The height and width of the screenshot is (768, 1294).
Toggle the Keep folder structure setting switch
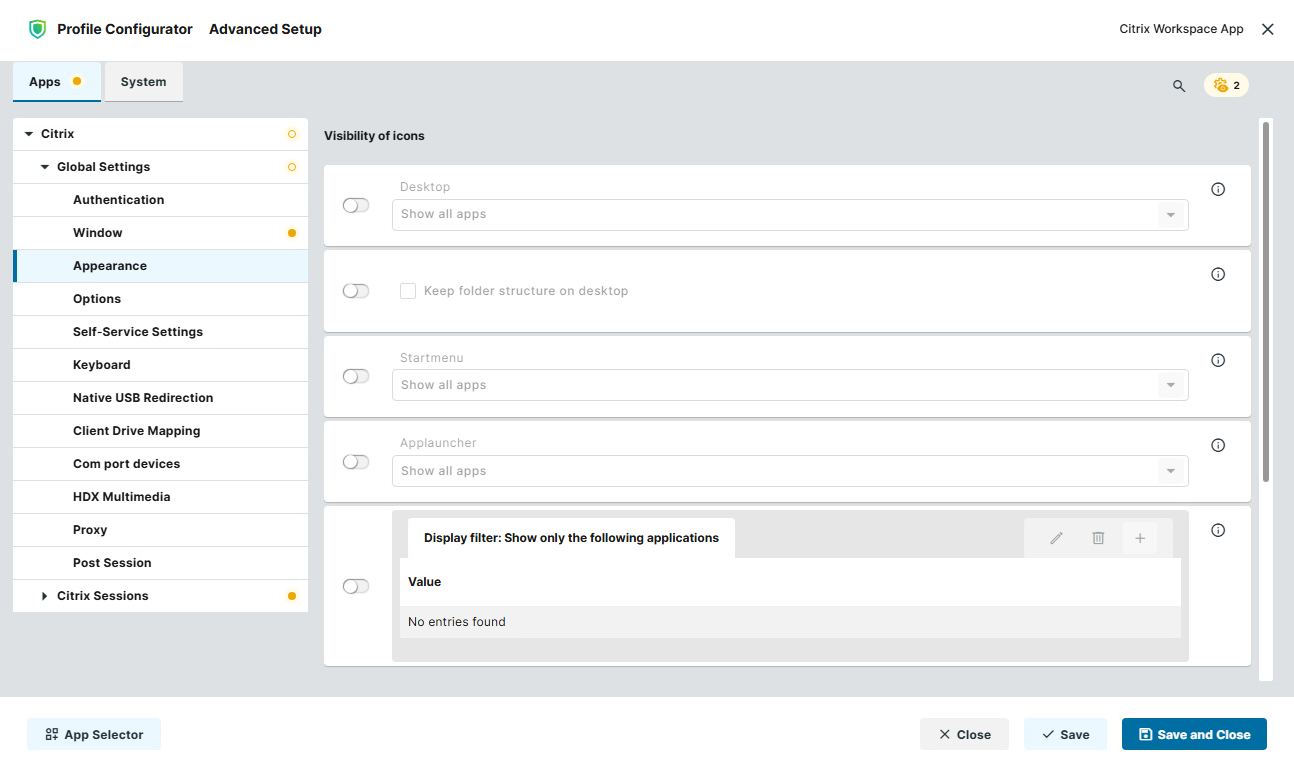pos(356,291)
